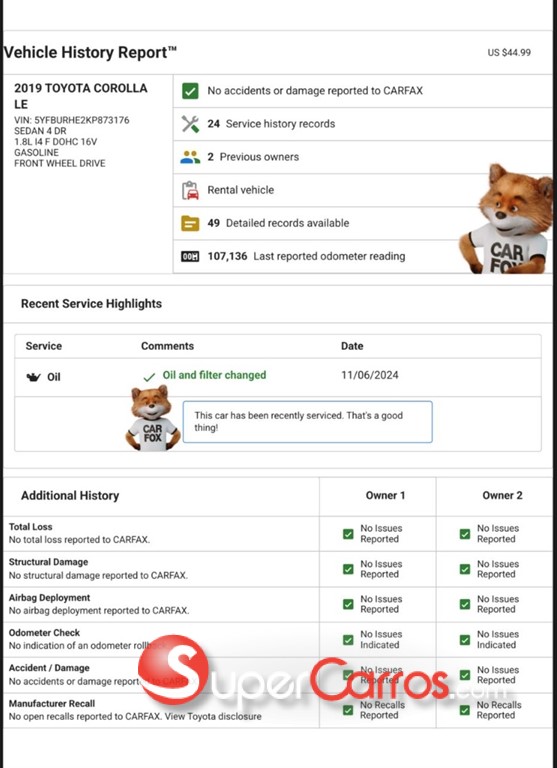Click the odometer reading icon
The width and height of the screenshot is (557, 768).
pyautogui.click(x=190, y=256)
